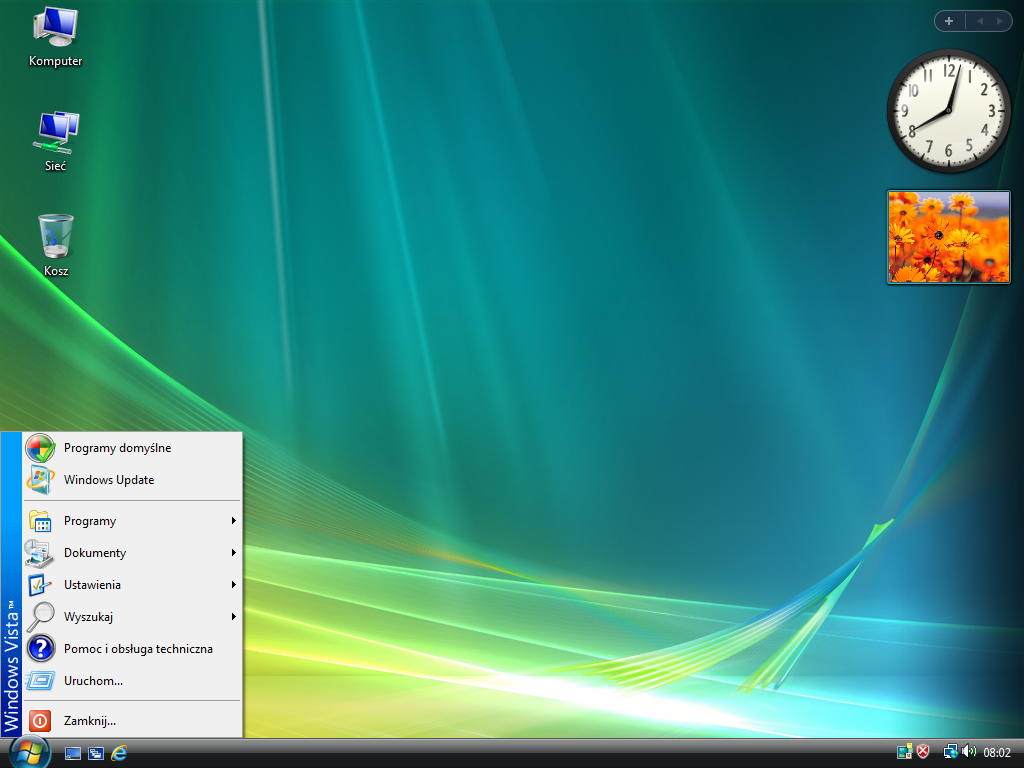1024x768 pixels.
Task: Expand the Ustawienia submenu arrow
Action: tap(233, 585)
